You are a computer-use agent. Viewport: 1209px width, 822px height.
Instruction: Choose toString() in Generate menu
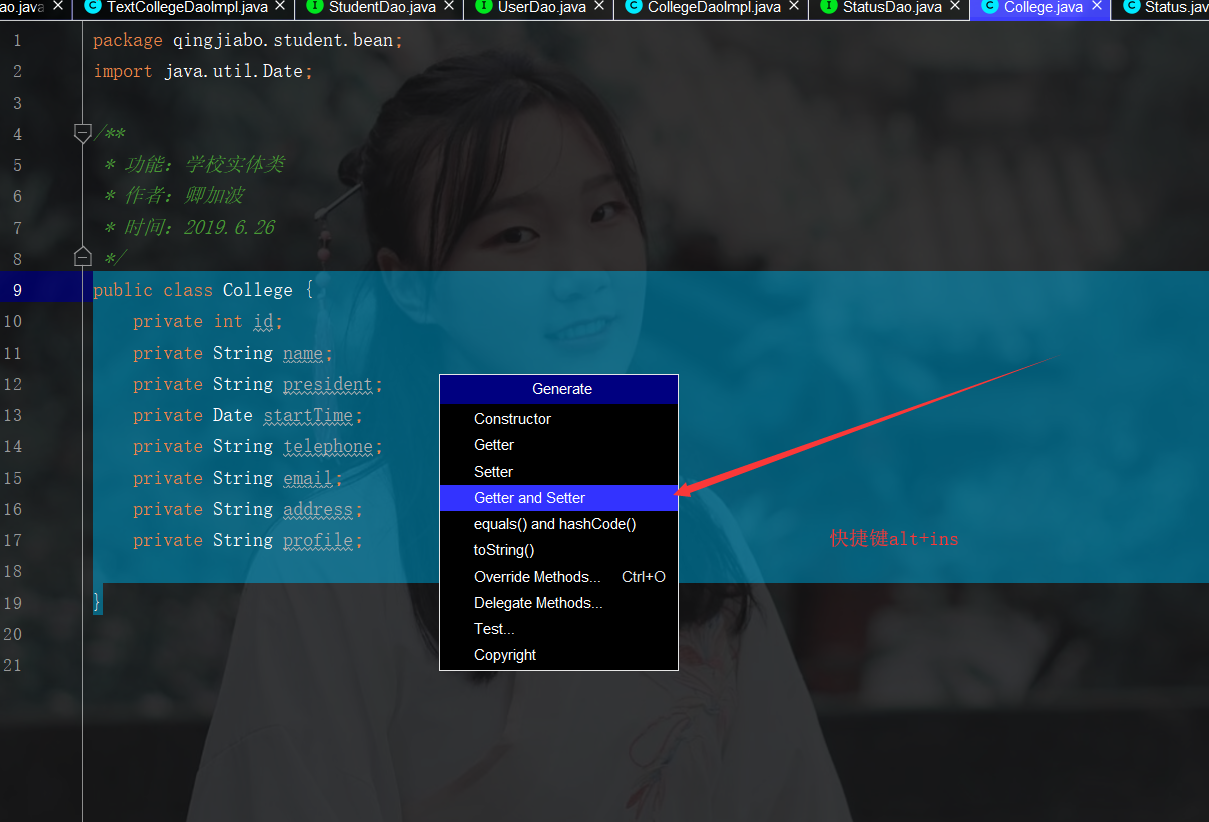559,550
